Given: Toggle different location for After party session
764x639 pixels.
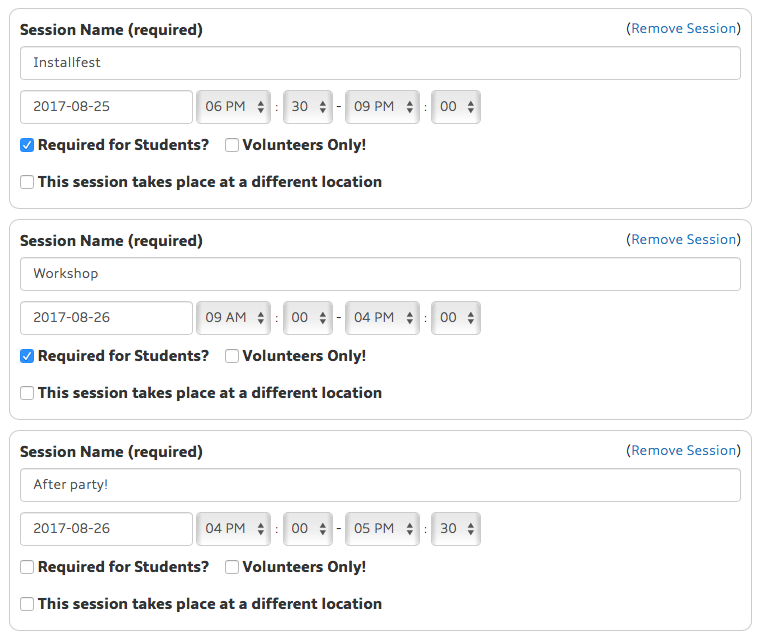Looking at the screenshot, I should [27, 604].
